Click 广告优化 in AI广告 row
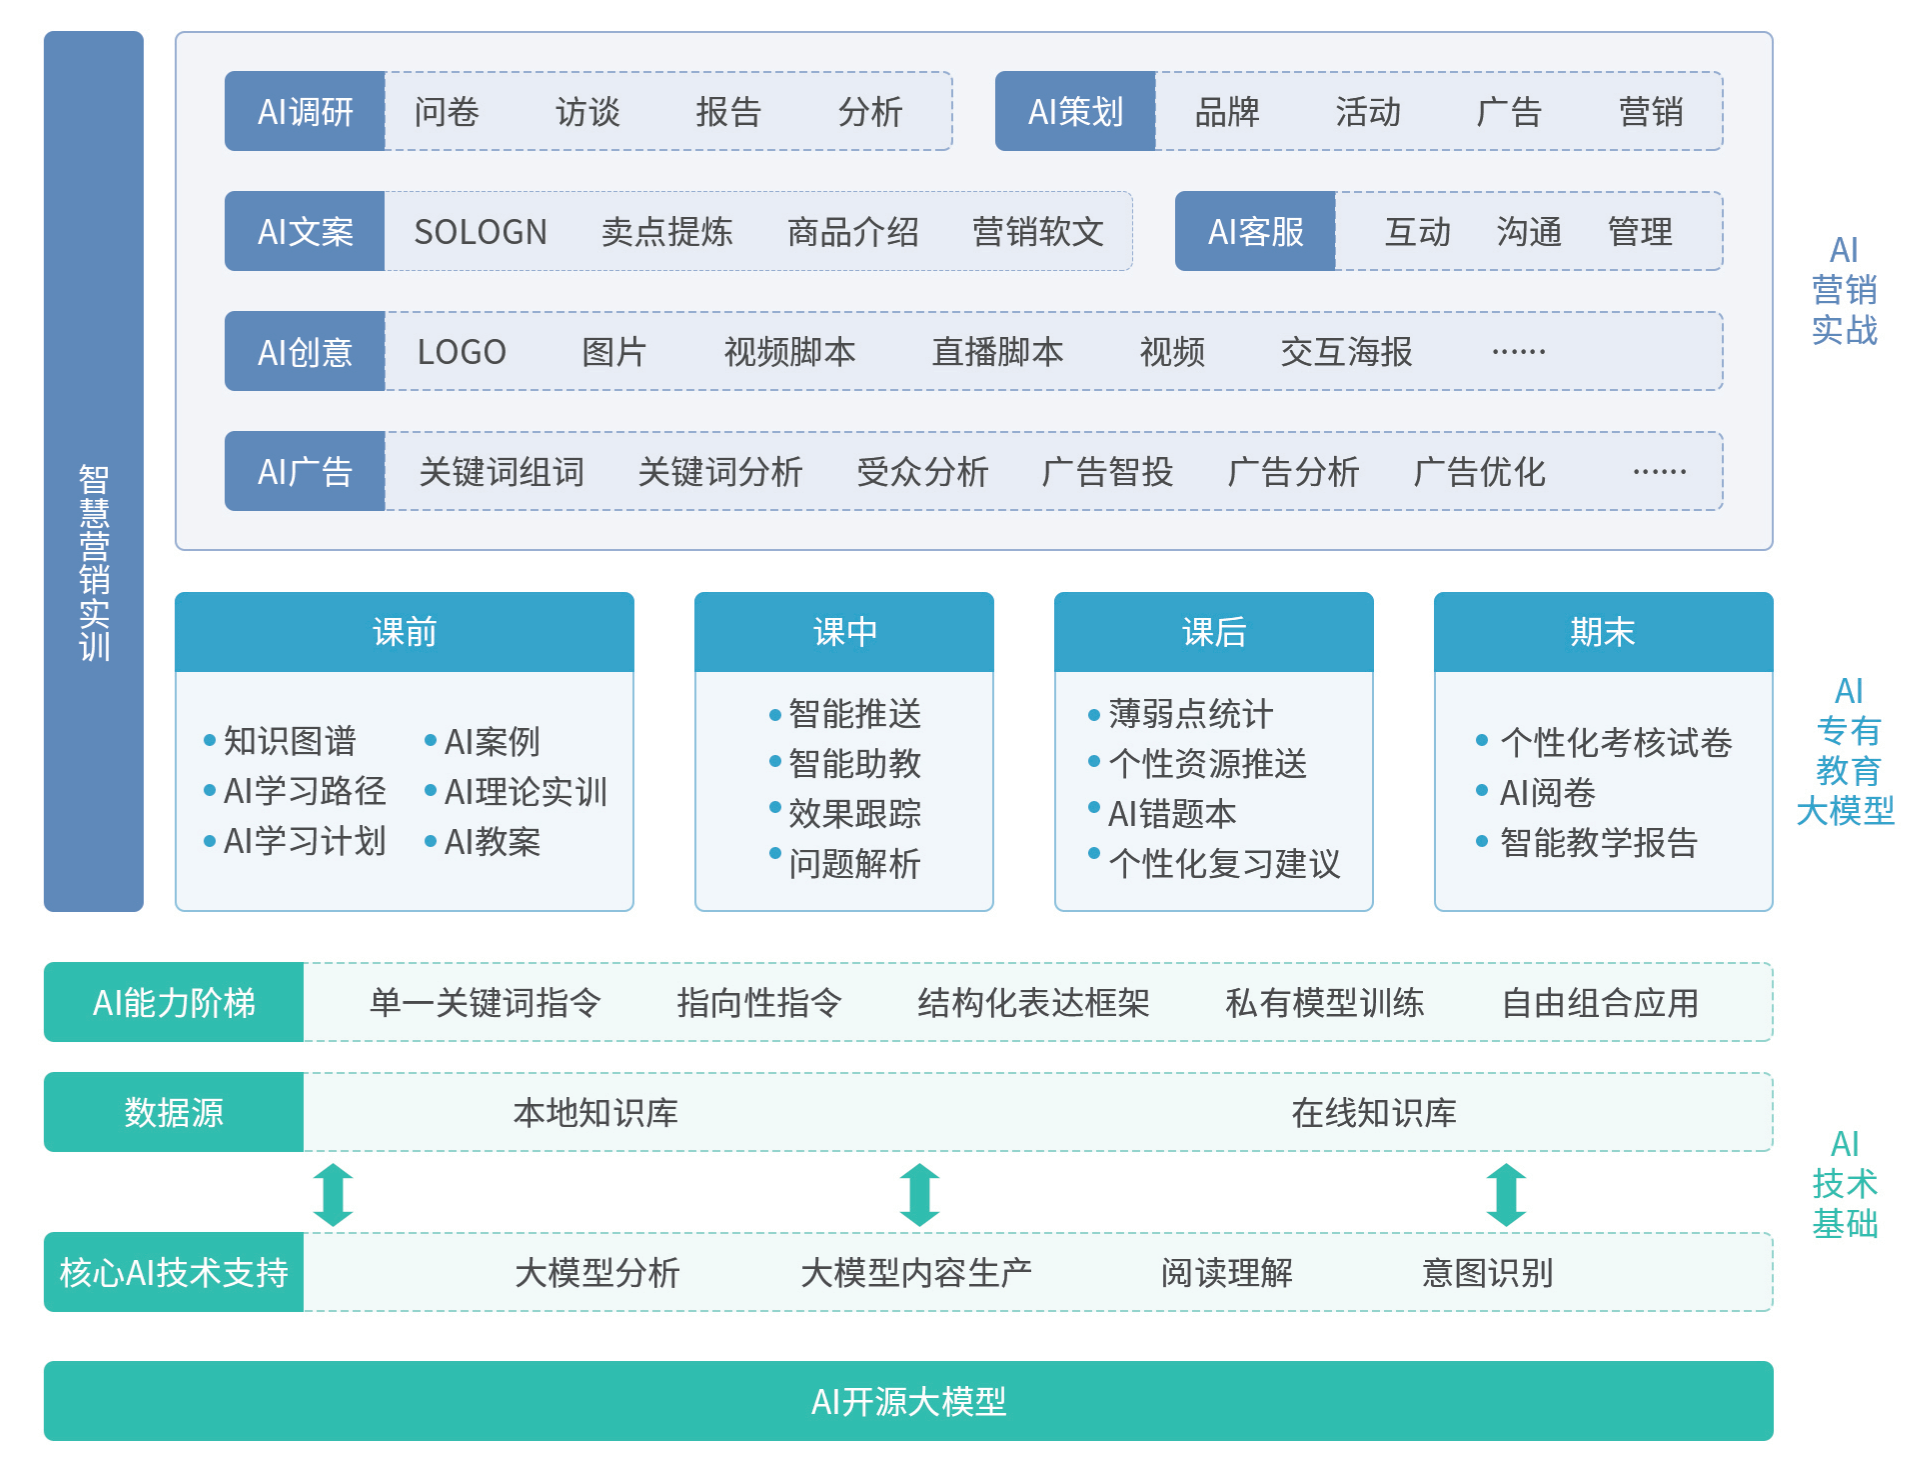Viewport: 1919px width, 1481px height. point(1479,472)
